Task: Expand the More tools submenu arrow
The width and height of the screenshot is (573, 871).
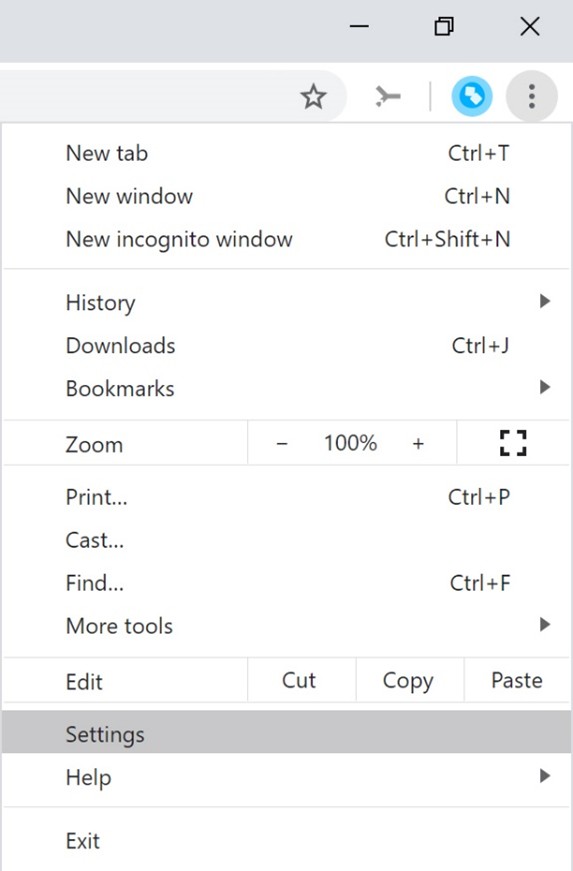Action: 545,624
